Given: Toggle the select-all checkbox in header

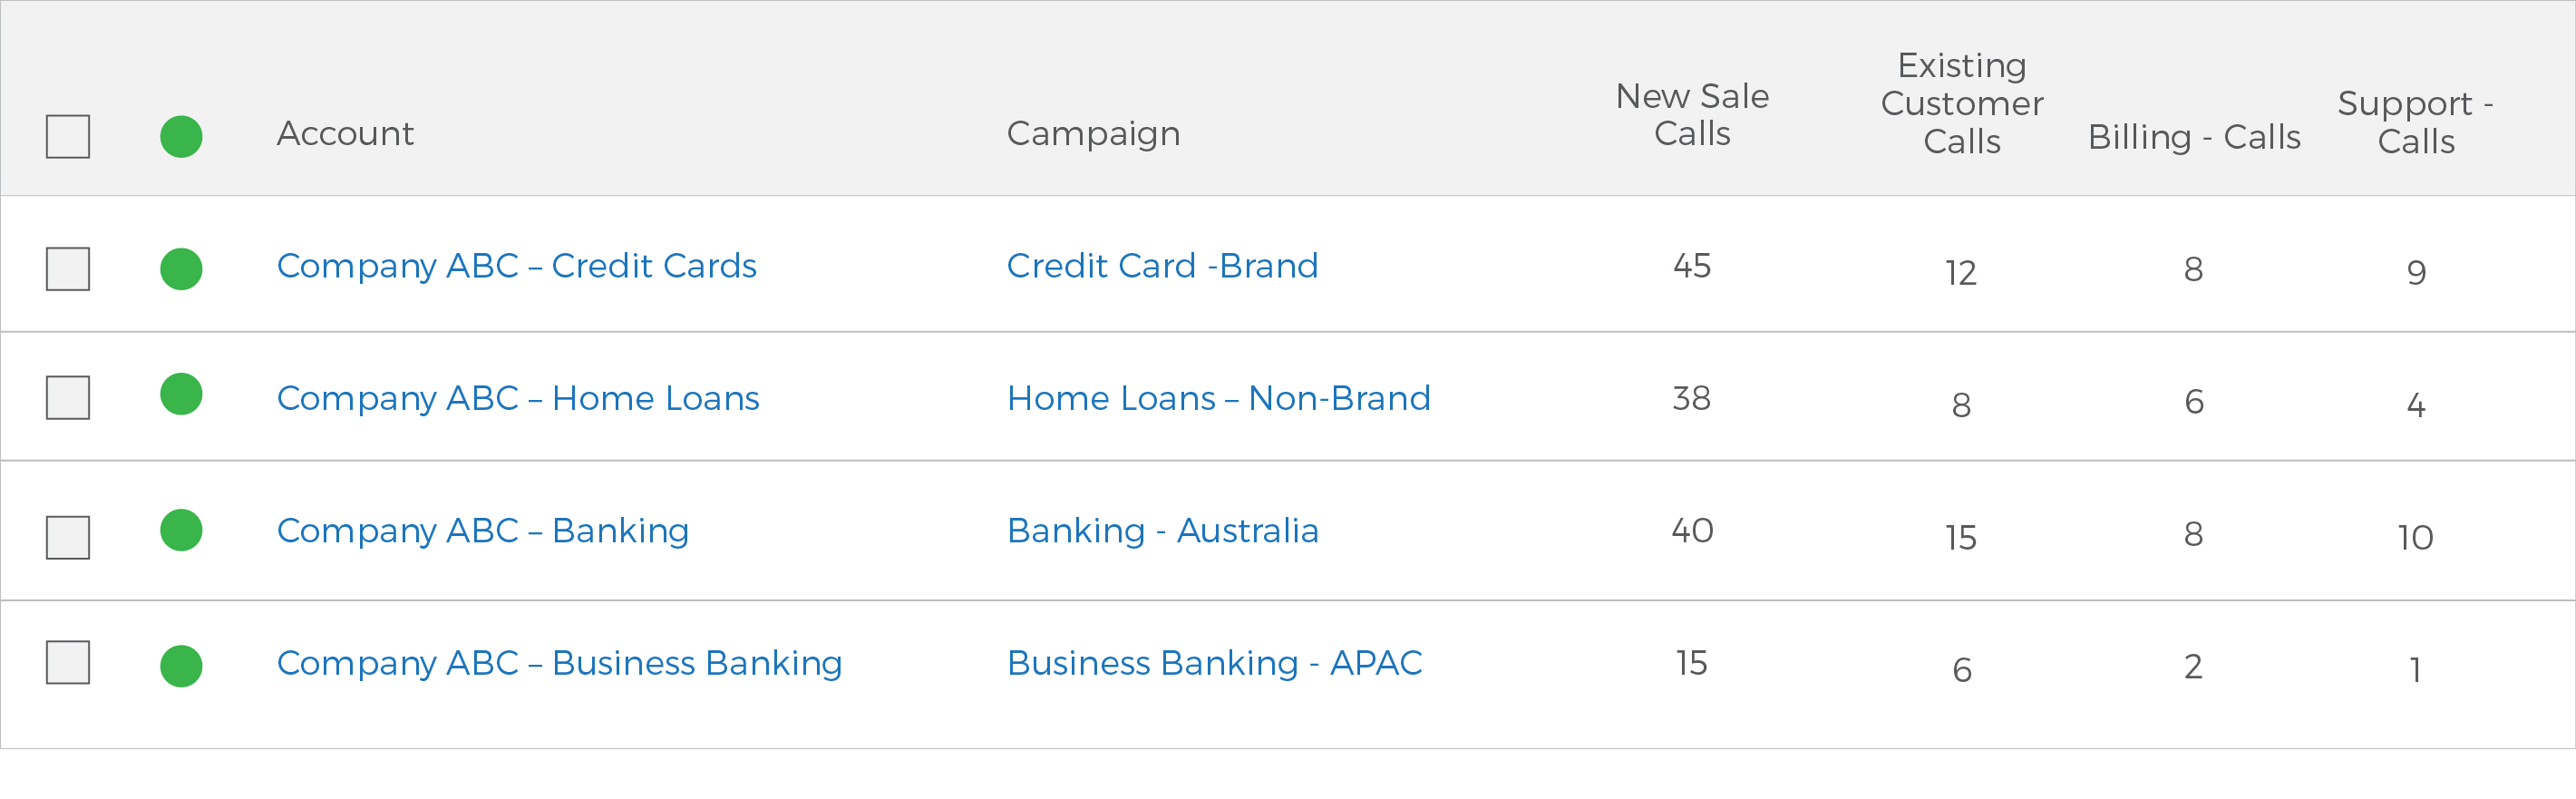Looking at the screenshot, I should pos(68,137).
